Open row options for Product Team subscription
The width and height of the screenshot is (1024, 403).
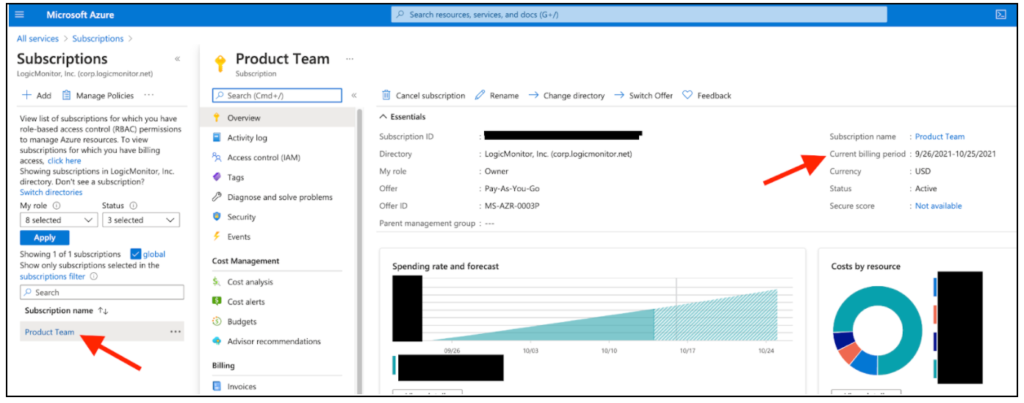coord(175,332)
